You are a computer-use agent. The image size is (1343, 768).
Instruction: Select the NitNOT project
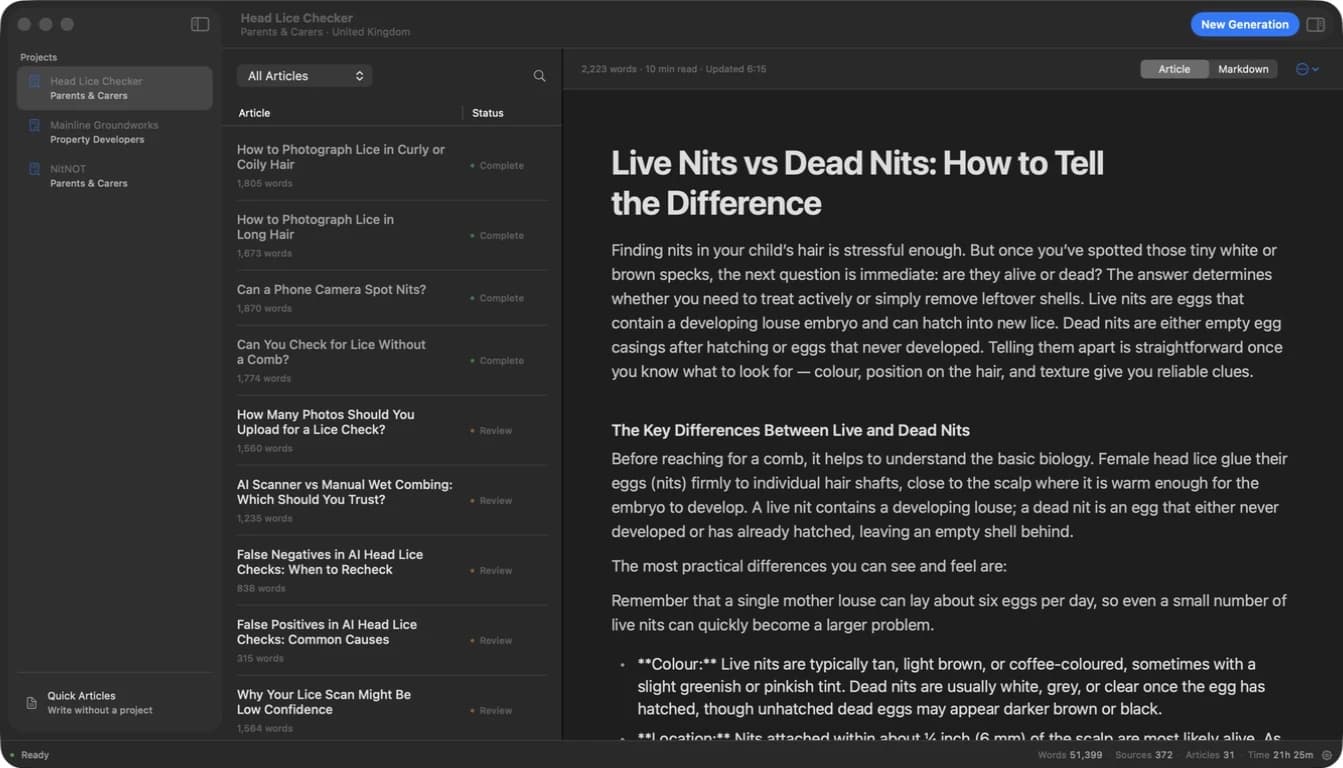coord(115,176)
